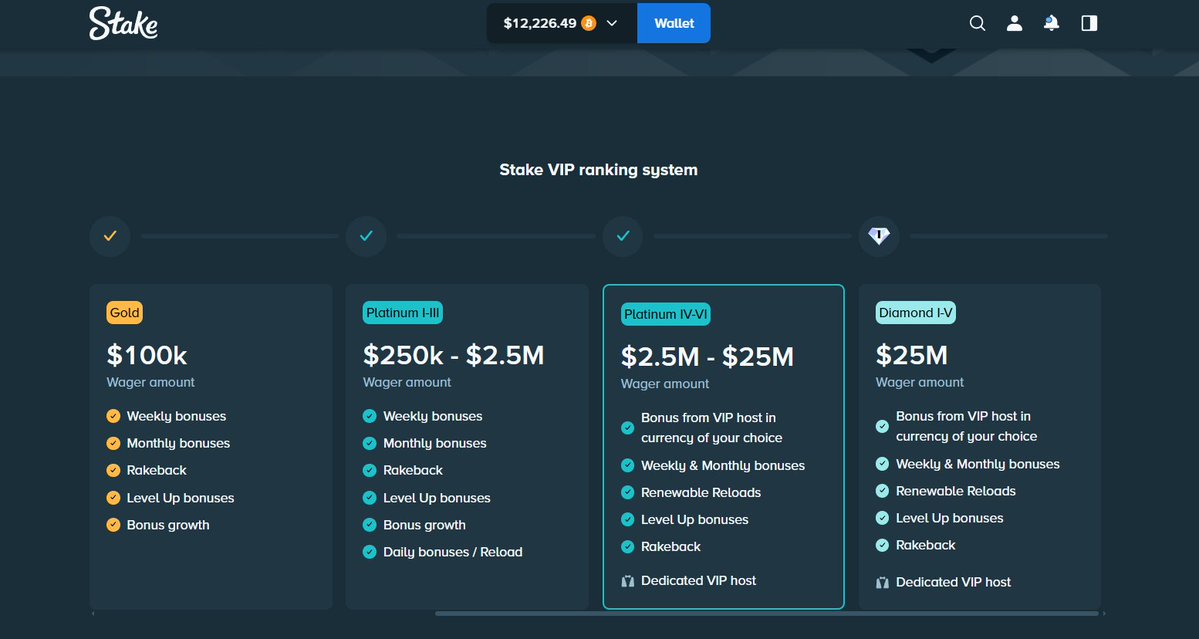This screenshot has width=1199, height=639.
Task: Click the Wallet button
Action: coord(674,23)
